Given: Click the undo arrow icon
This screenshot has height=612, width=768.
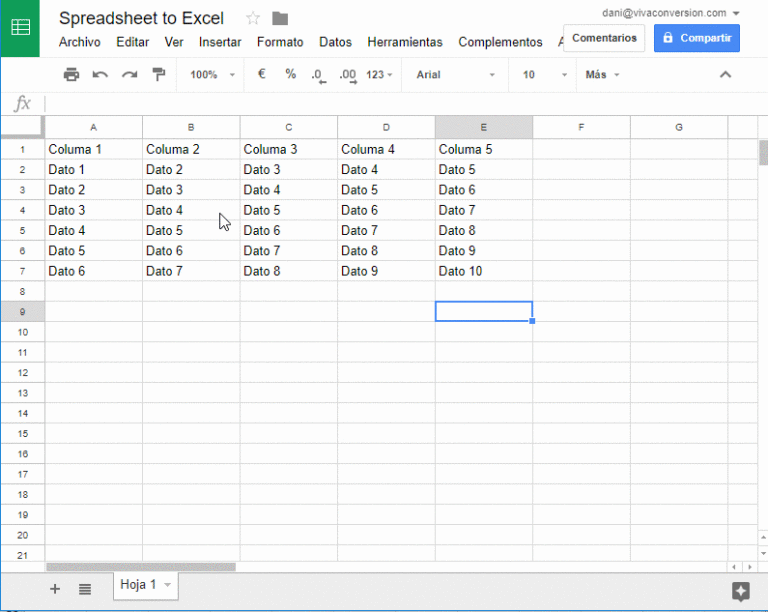Looking at the screenshot, I should [100, 75].
